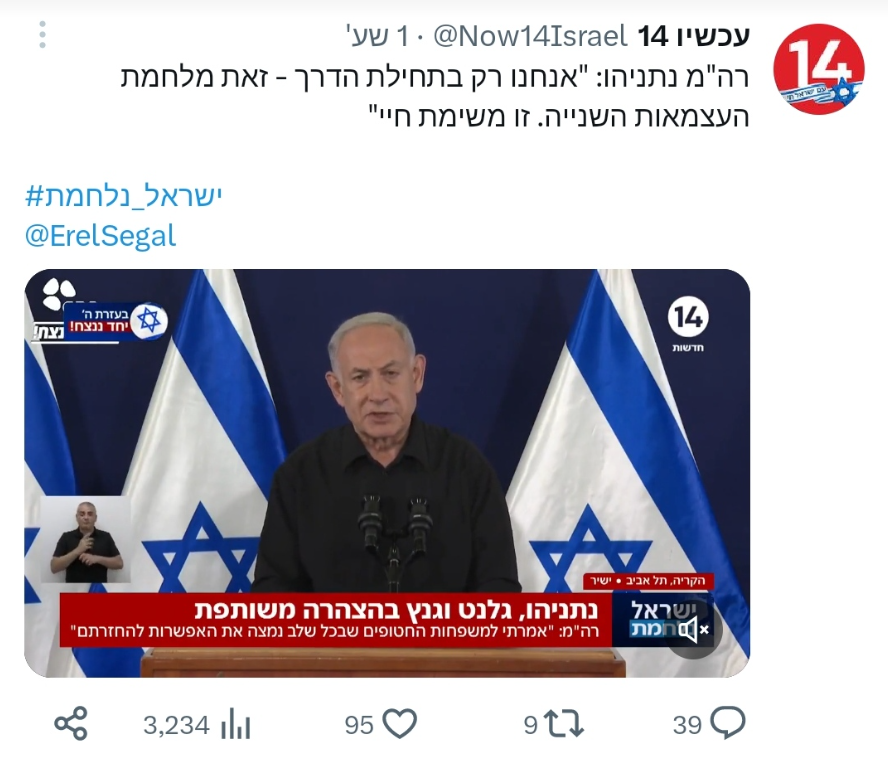Click the sign language interpreter inset
The image size is (888, 766).
pyautogui.click(x=86, y=541)
